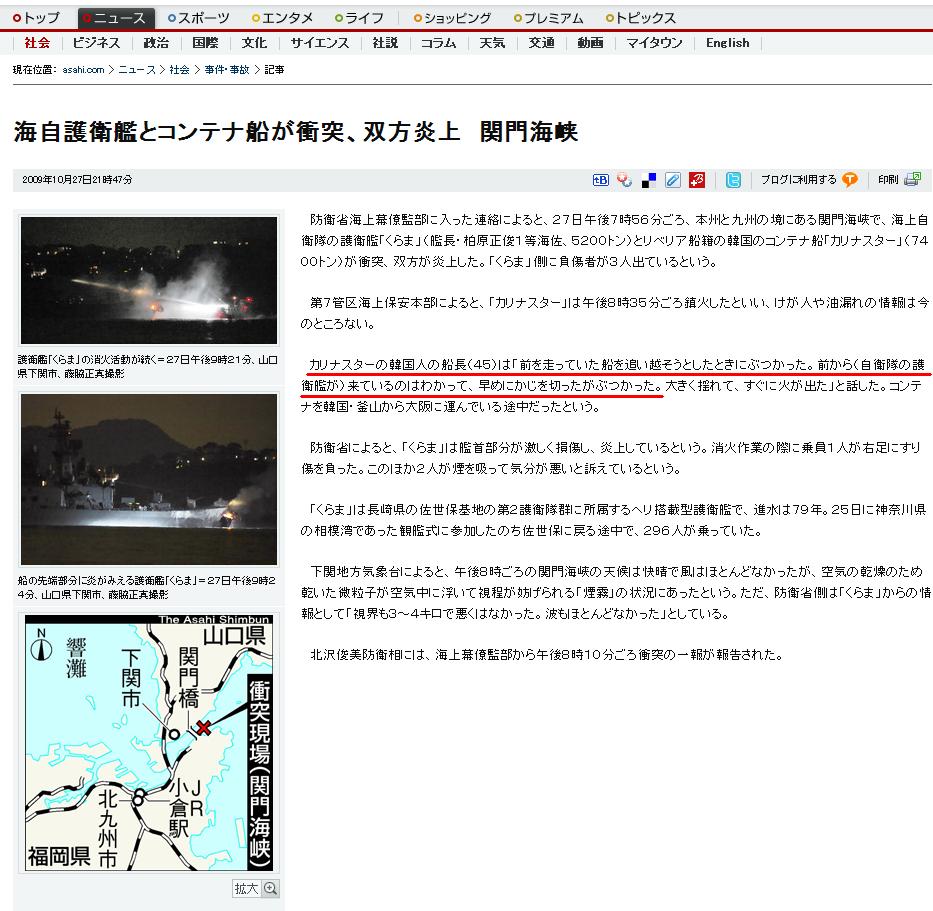This screenshot has height=911, width=933.
Task: Open the トップ tab
Action: pyautogui.click(x=36, y=18)
